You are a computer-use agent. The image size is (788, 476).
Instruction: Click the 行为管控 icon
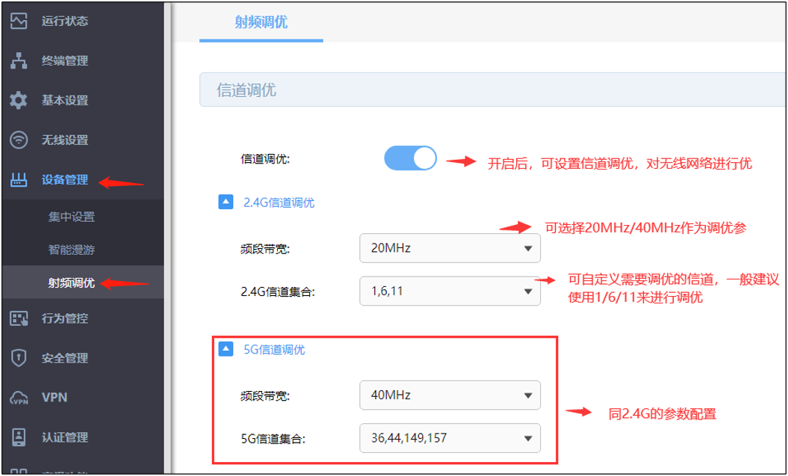19,318
